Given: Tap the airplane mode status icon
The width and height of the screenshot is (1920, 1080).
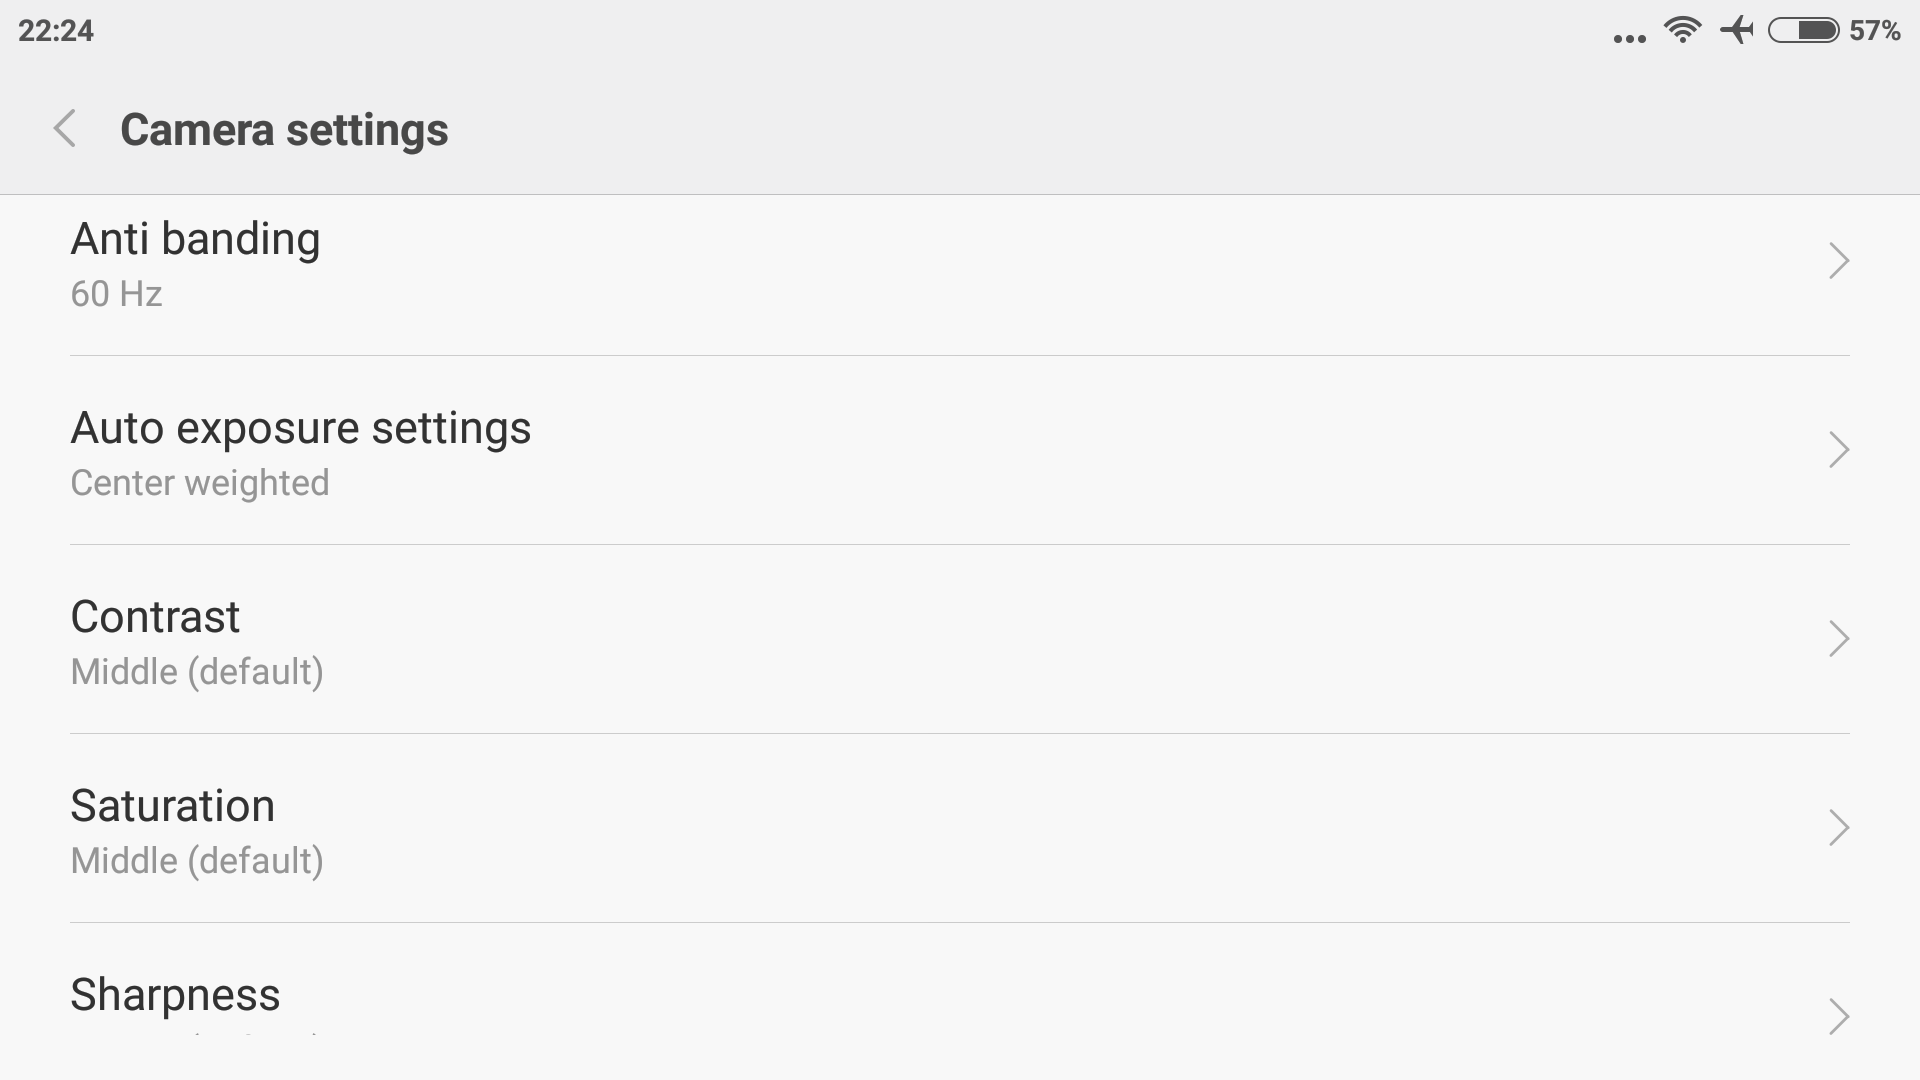Looking at the screenshot, I should pyautogui.click(x=1738, y=30).
